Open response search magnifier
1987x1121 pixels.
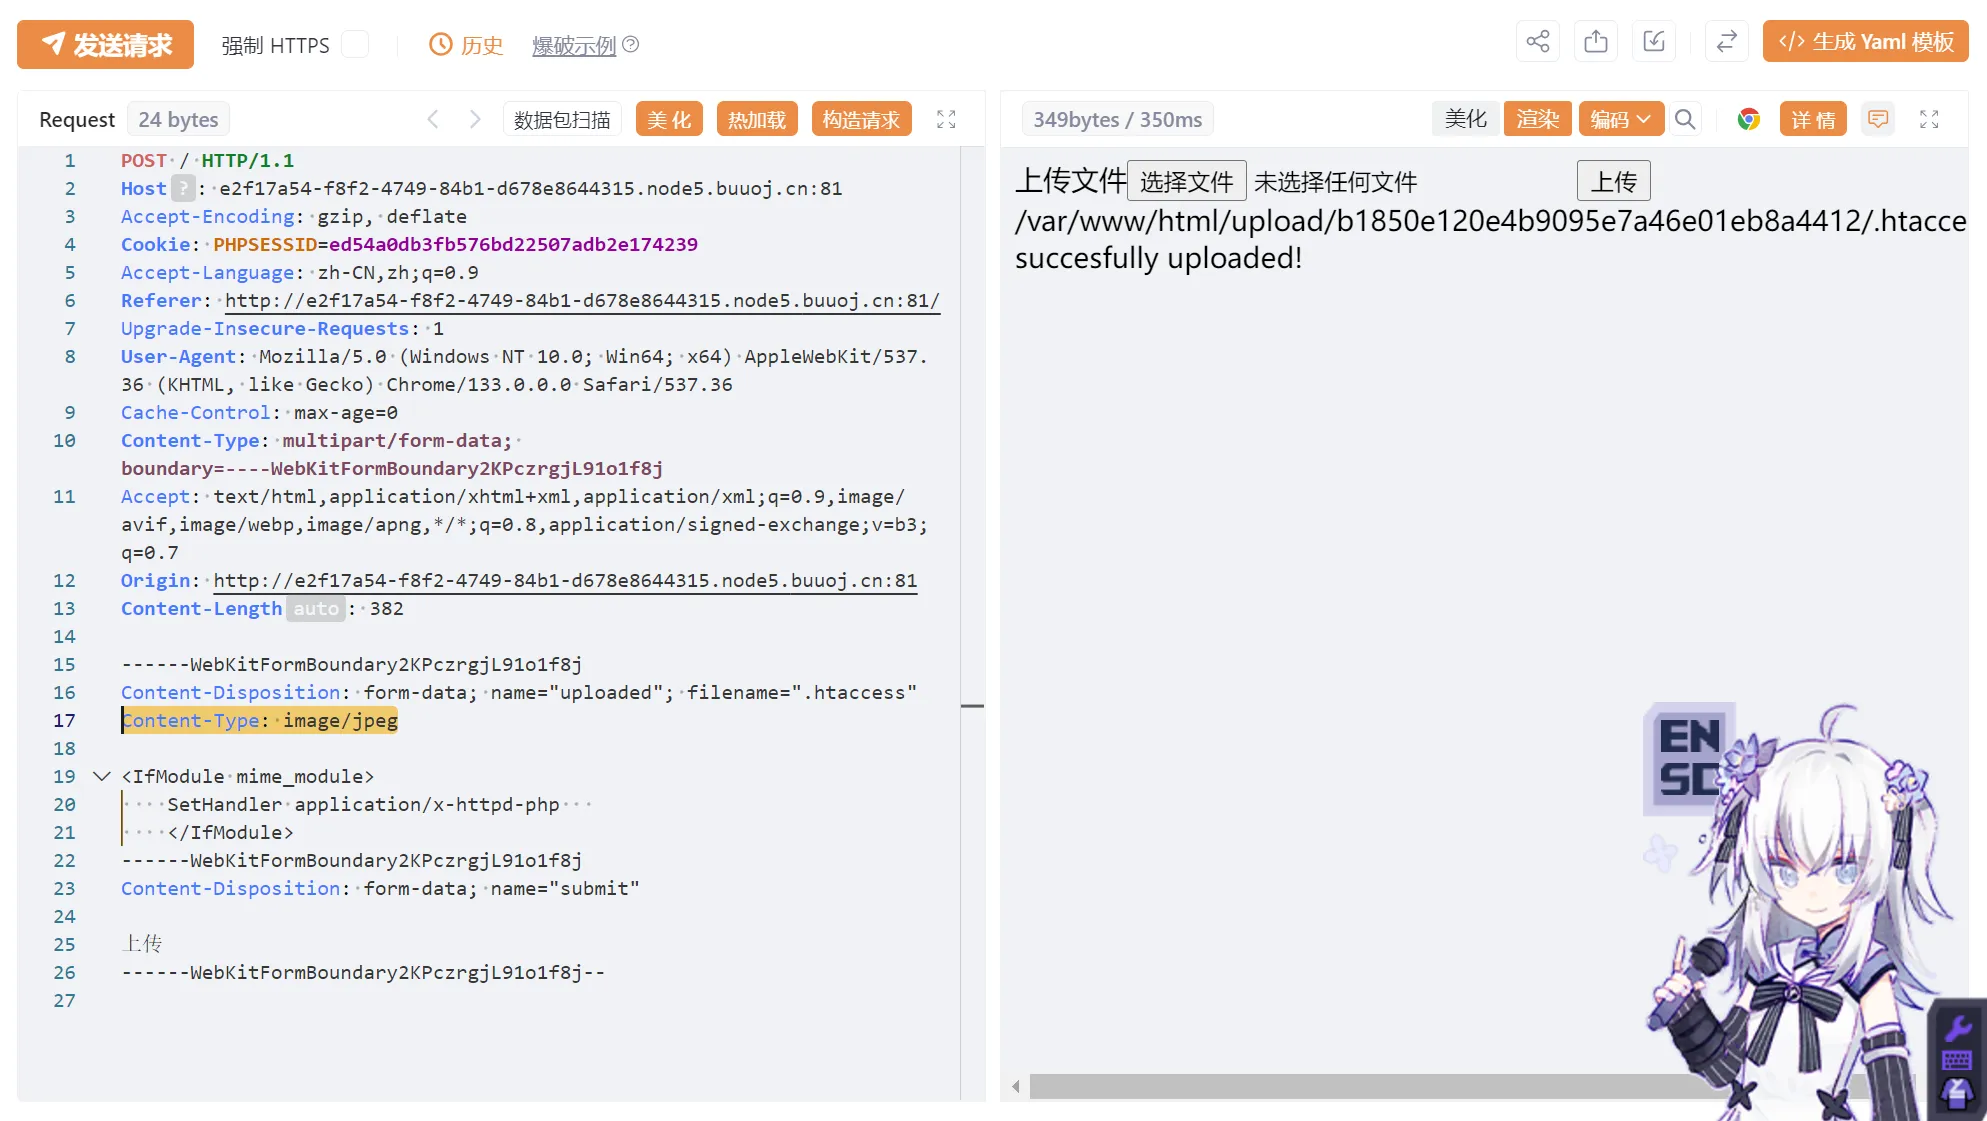(x=1685, y=119)
